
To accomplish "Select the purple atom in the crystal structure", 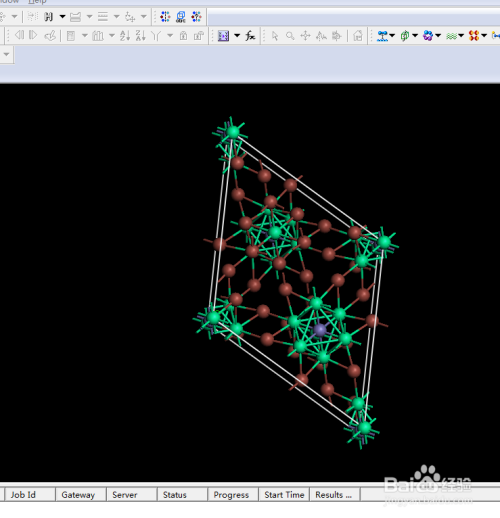I will [x=320, y=330].
